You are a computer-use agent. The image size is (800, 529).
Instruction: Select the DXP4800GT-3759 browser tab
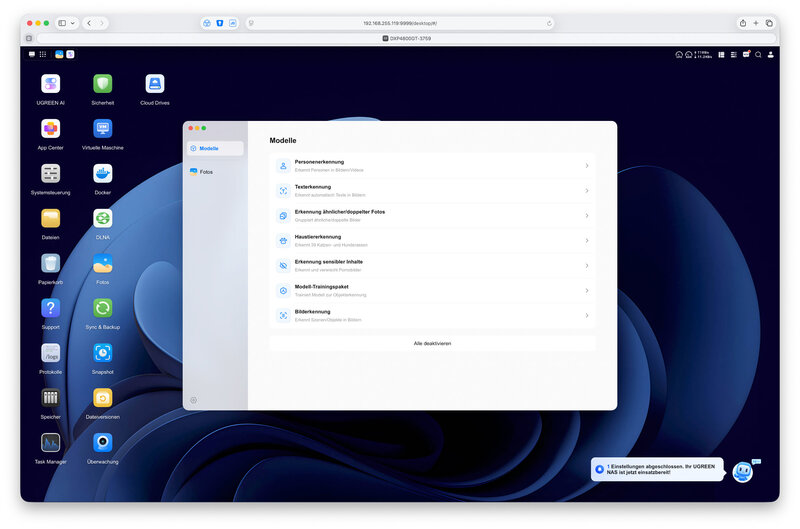click(407, 38)
